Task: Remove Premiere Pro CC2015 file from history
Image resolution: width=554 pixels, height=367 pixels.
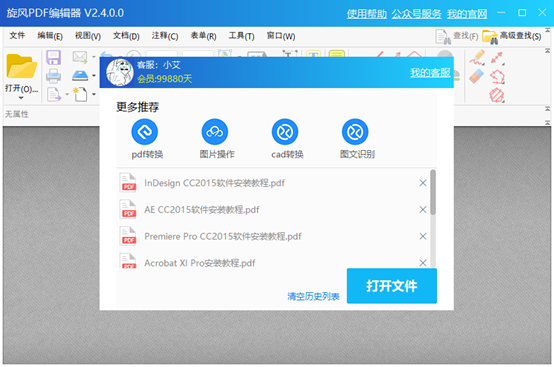Action: (x=423, y=236)
